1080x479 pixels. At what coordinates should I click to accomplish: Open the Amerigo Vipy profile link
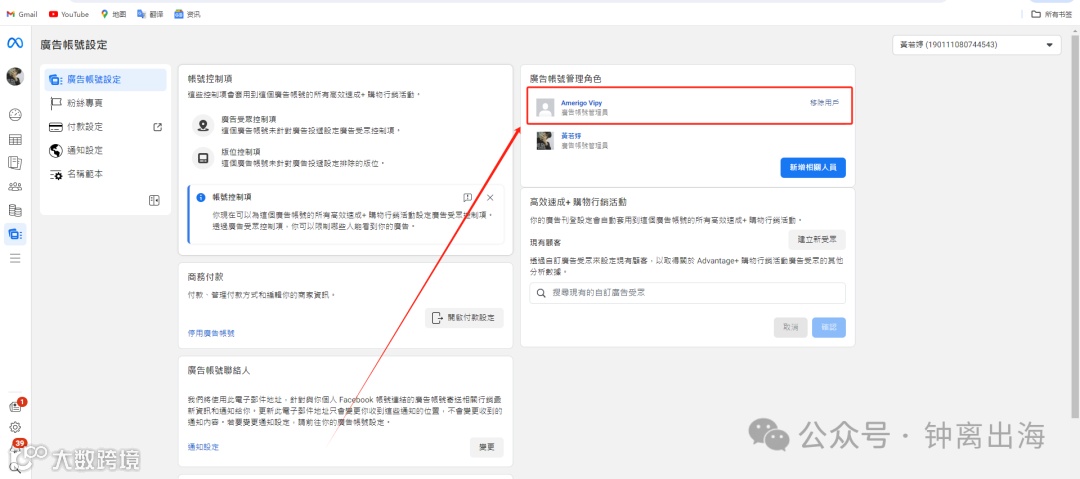(x=581, y=103)
